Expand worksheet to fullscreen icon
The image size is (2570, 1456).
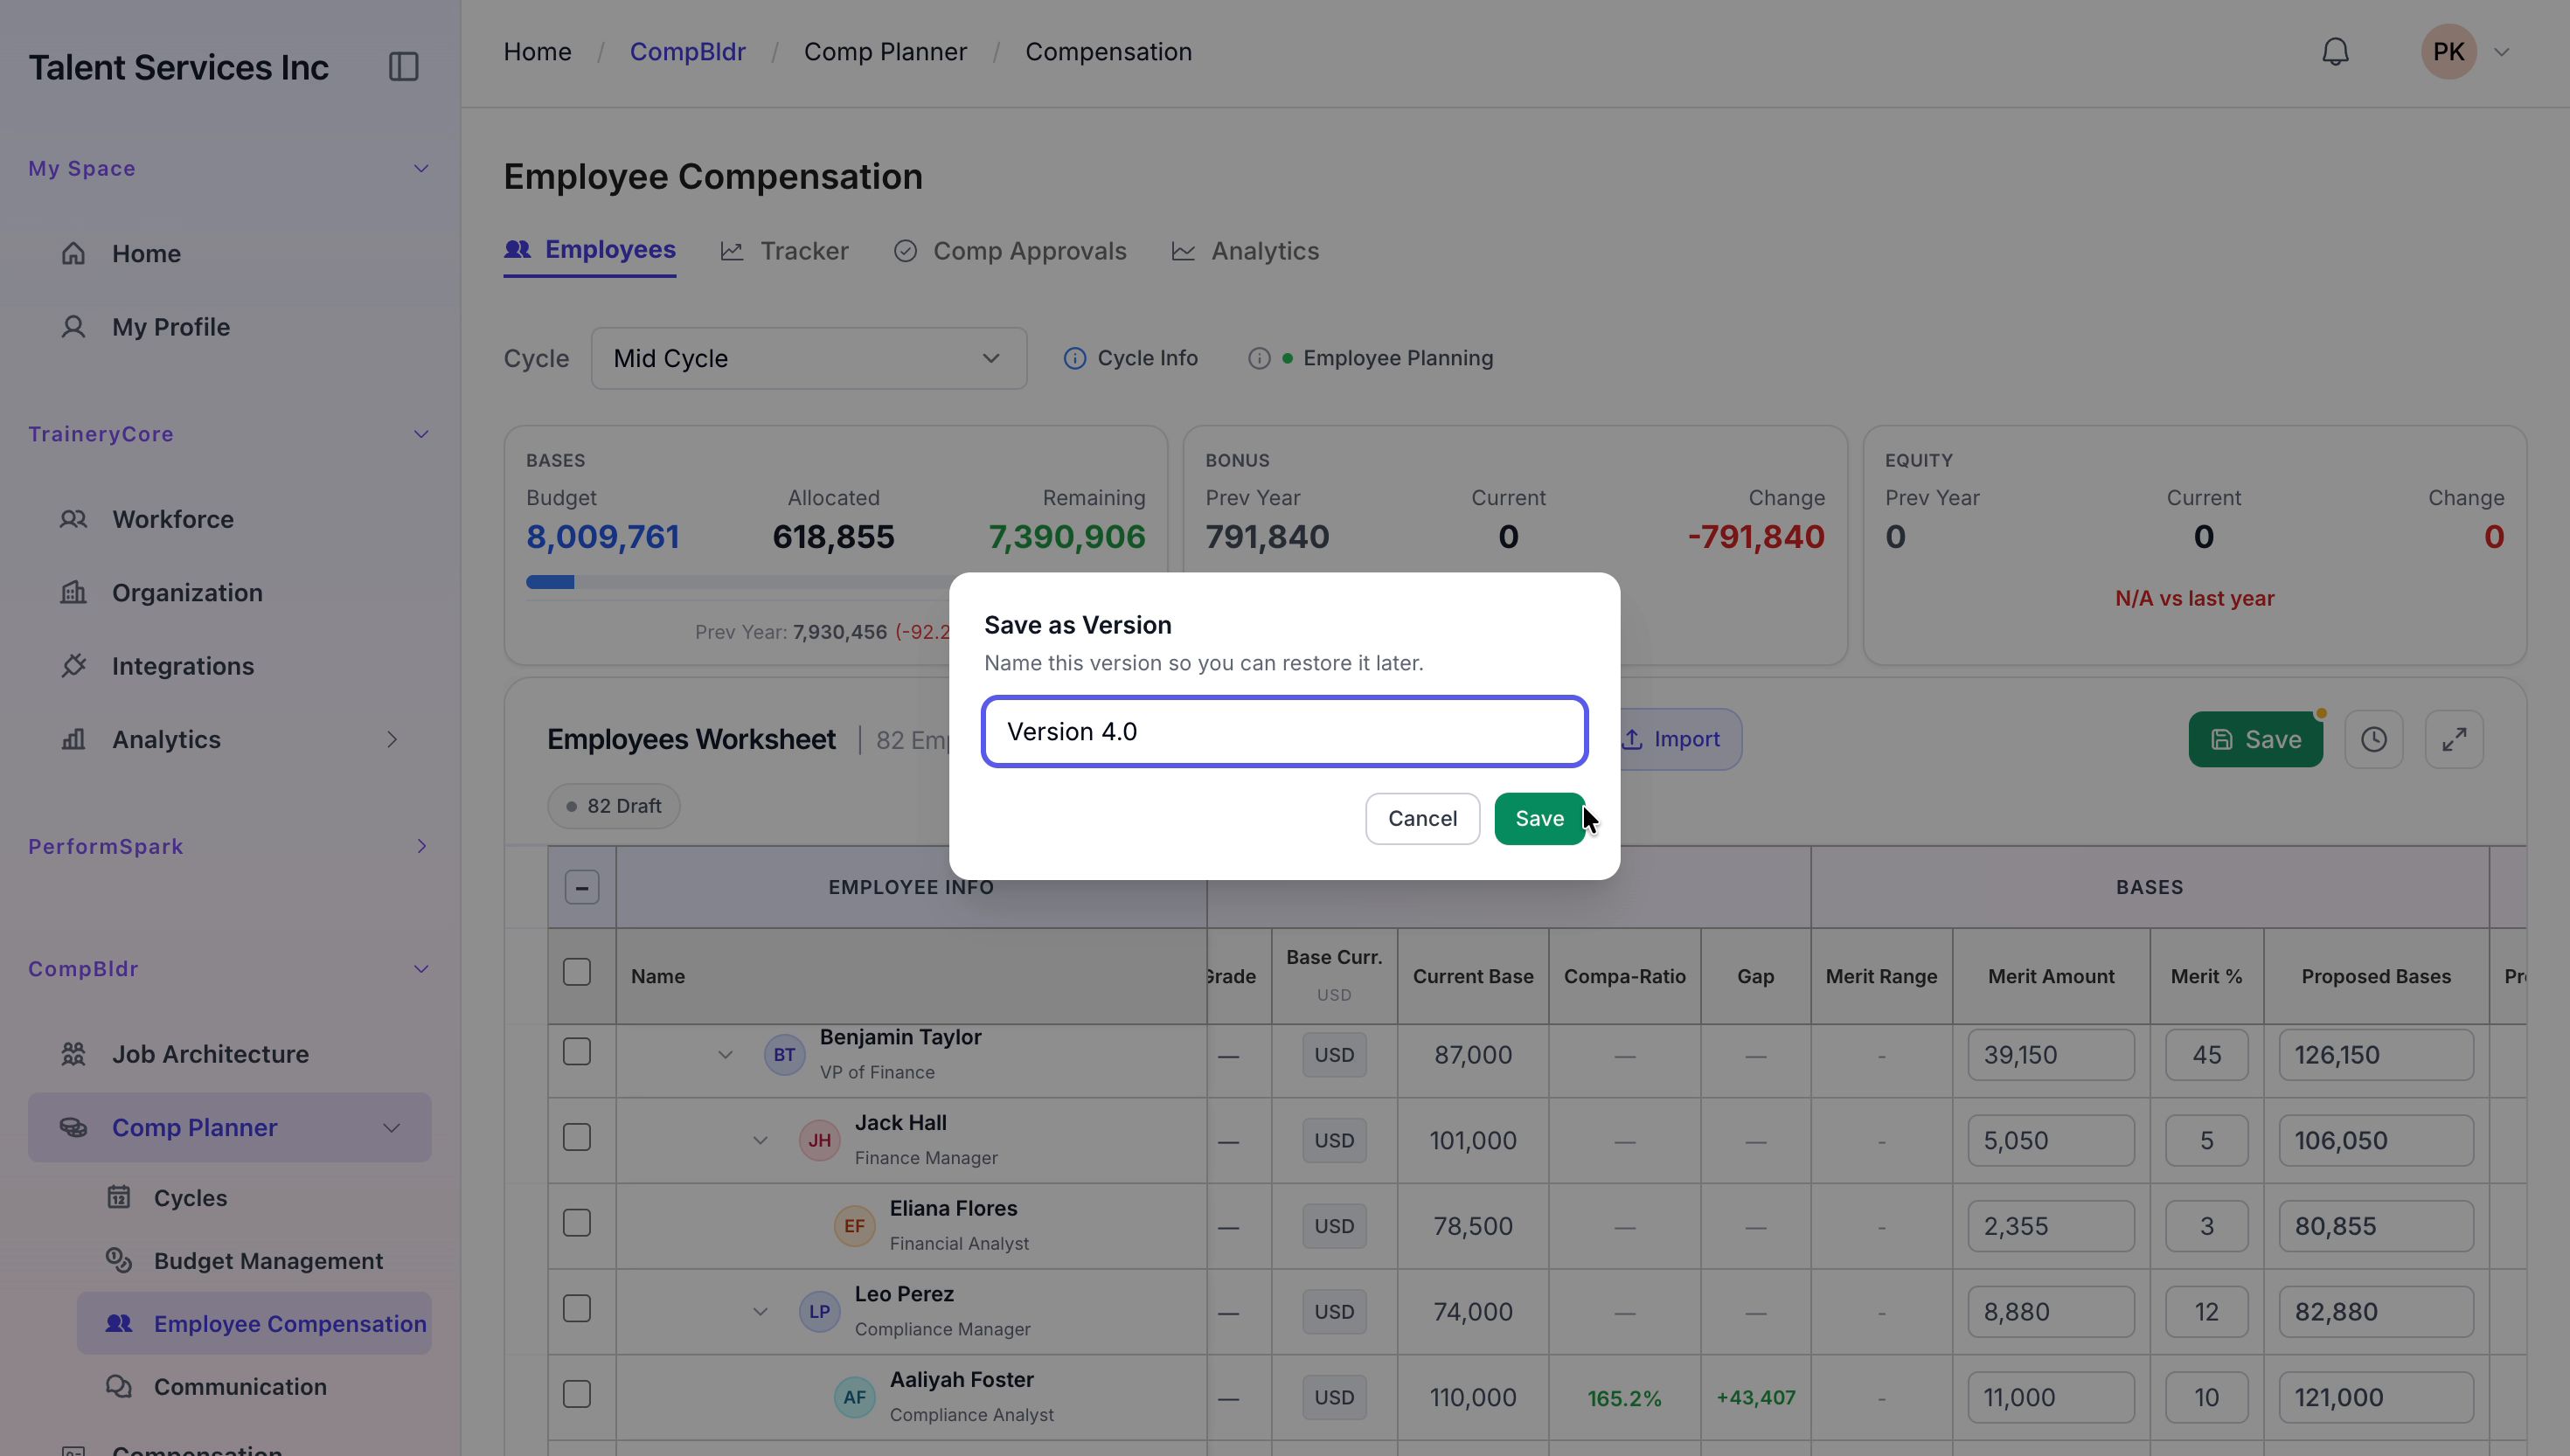click(x=2454, y=739)
